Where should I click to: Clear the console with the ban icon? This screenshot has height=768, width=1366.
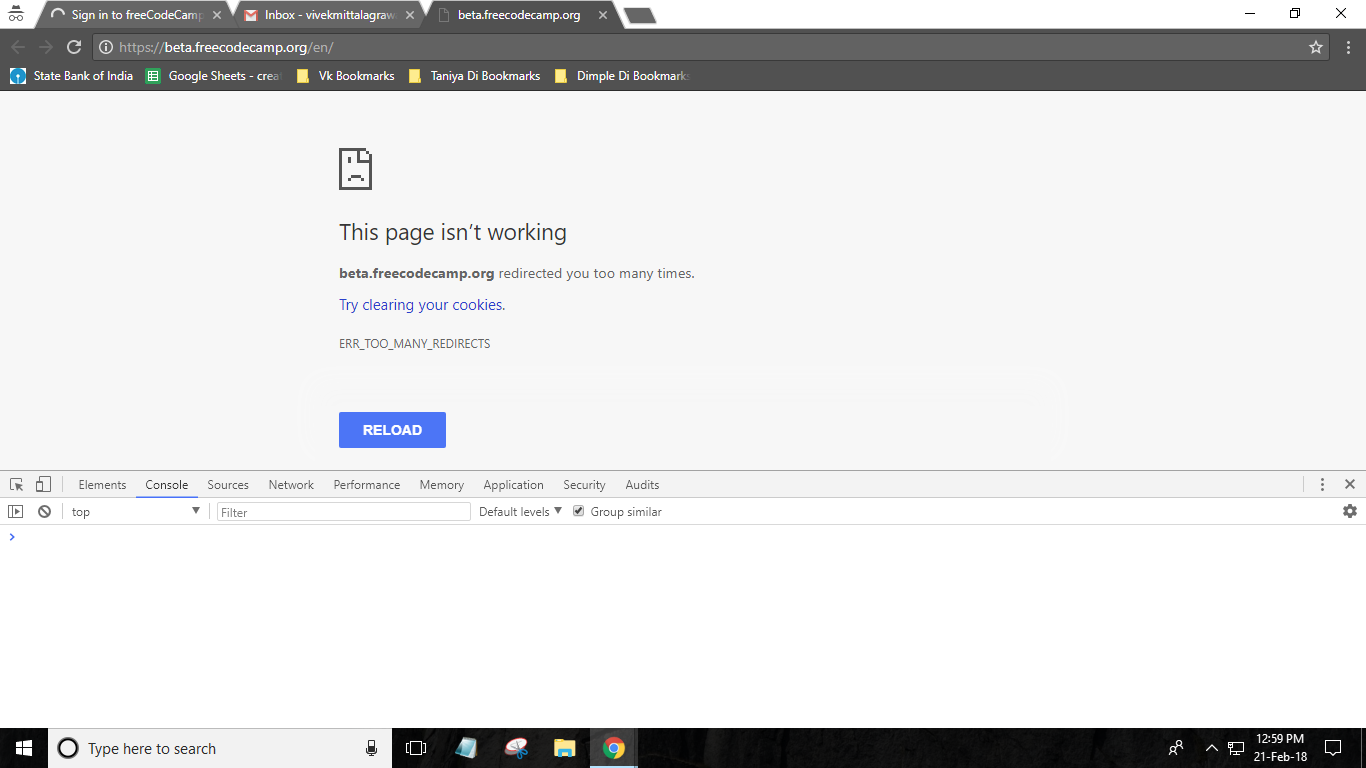tap(44, 511)
